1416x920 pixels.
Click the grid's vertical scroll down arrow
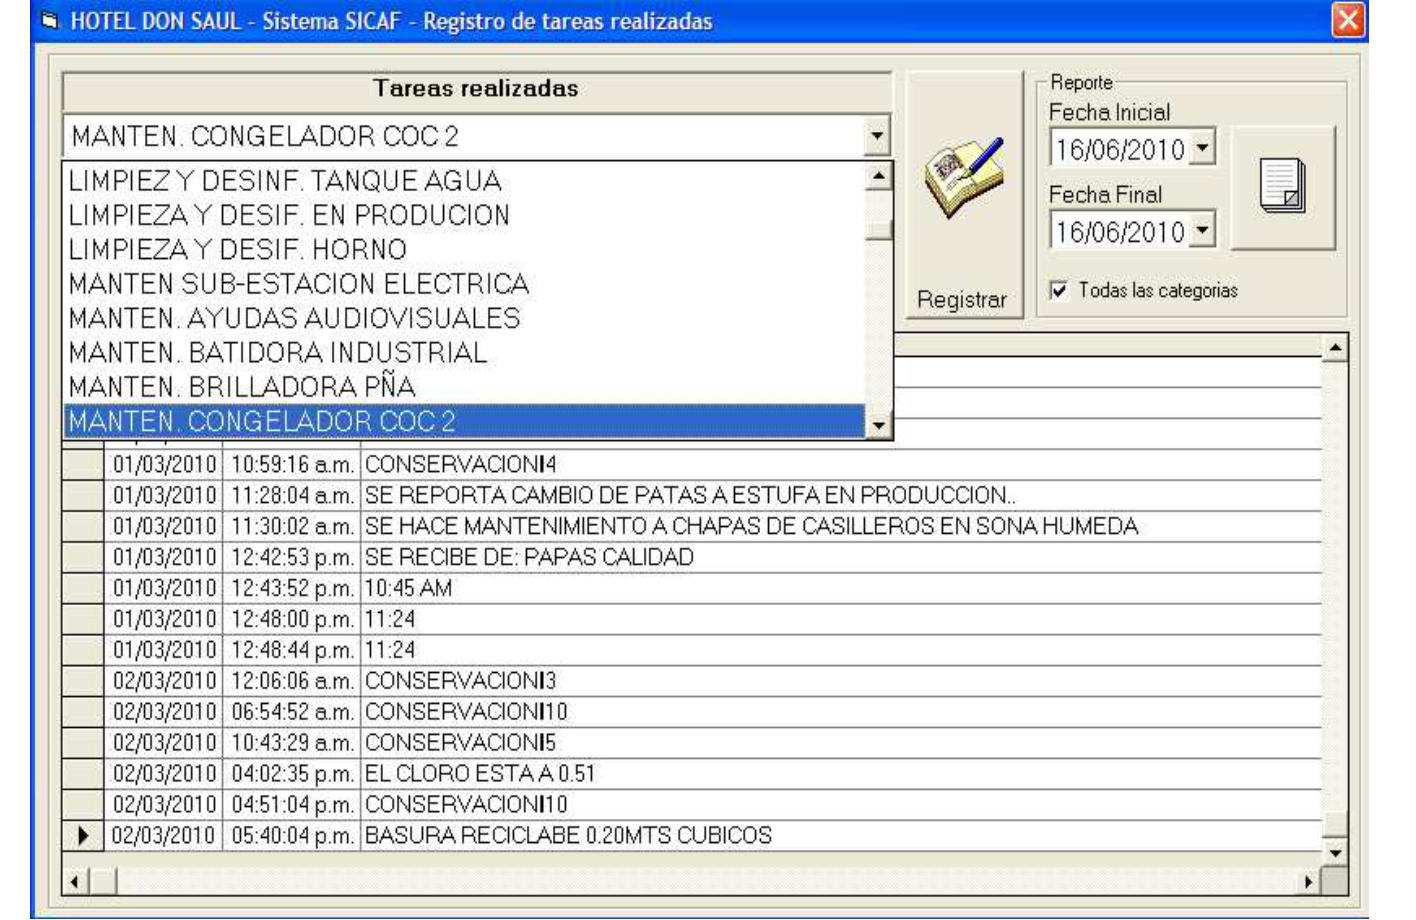coord(1334,853)
